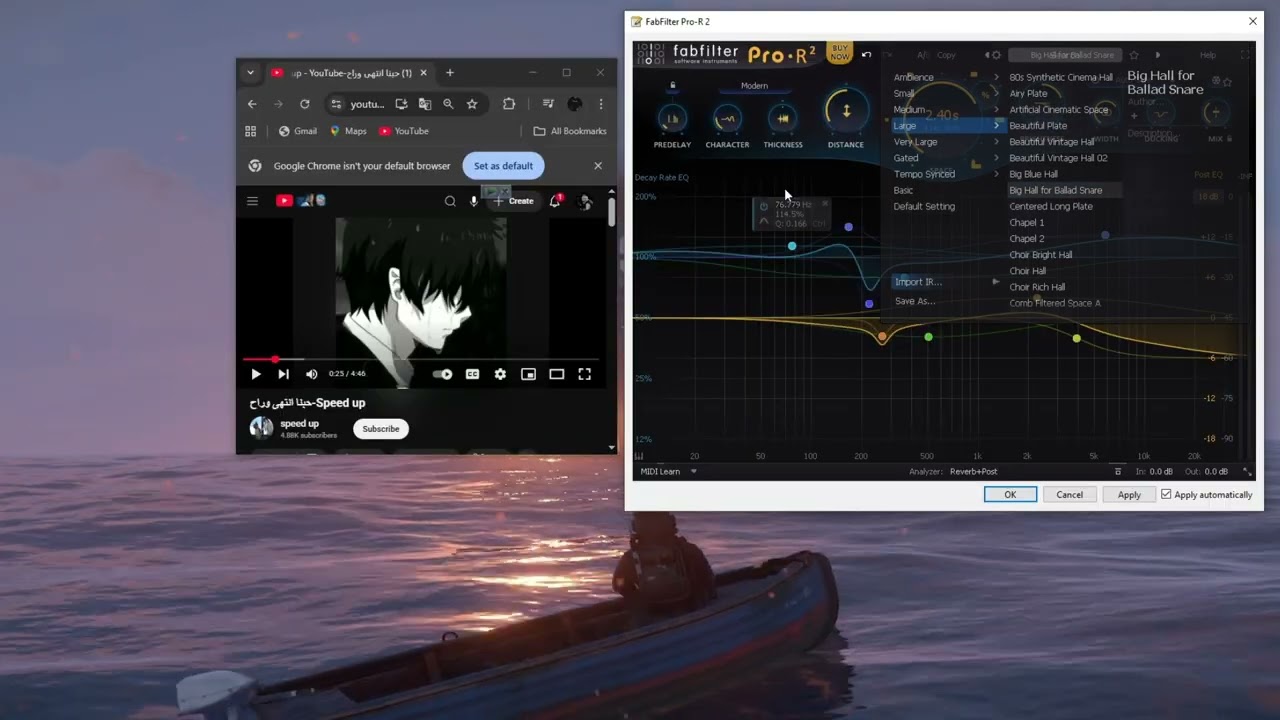The width and height of the screenshot is (1280, 720).
Task: Enter fullscreen on the YouTube player
Action: [x=585, y=374]
